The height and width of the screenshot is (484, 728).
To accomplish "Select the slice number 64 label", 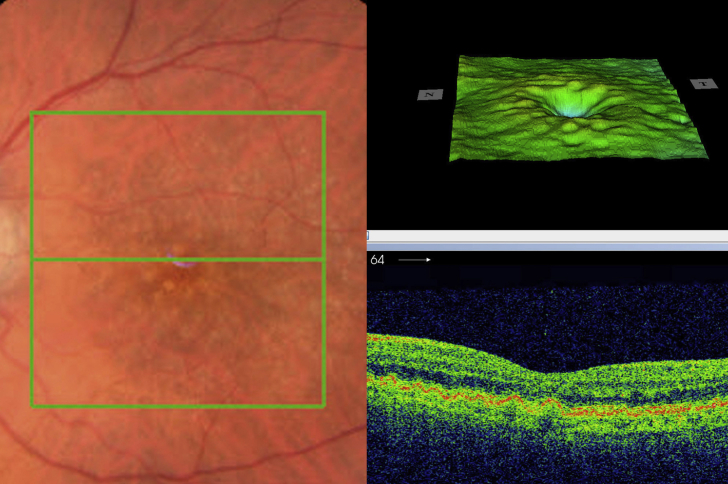I will [377, 260].
